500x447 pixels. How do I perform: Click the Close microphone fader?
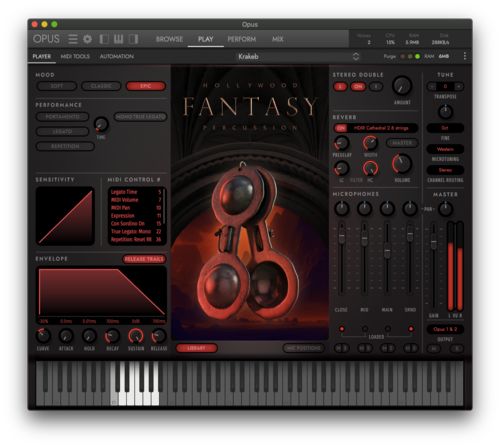click(x=342, y=236)
